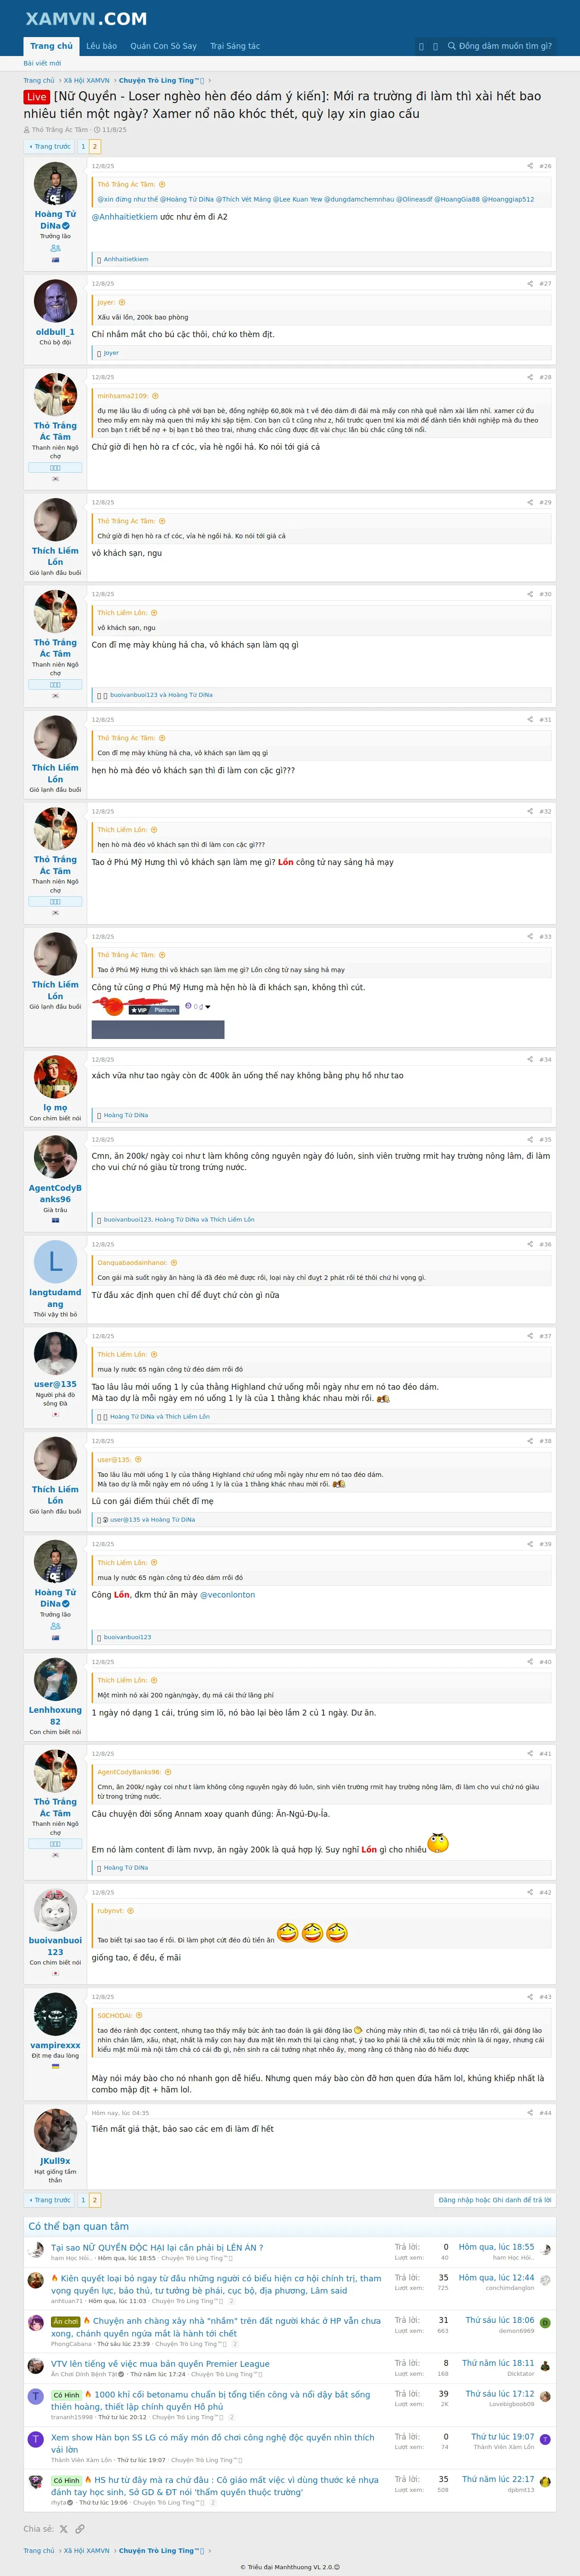Click the share icon on post #34
Image resolution: width=580 pixels, height=2576 pixels.
530,1059
